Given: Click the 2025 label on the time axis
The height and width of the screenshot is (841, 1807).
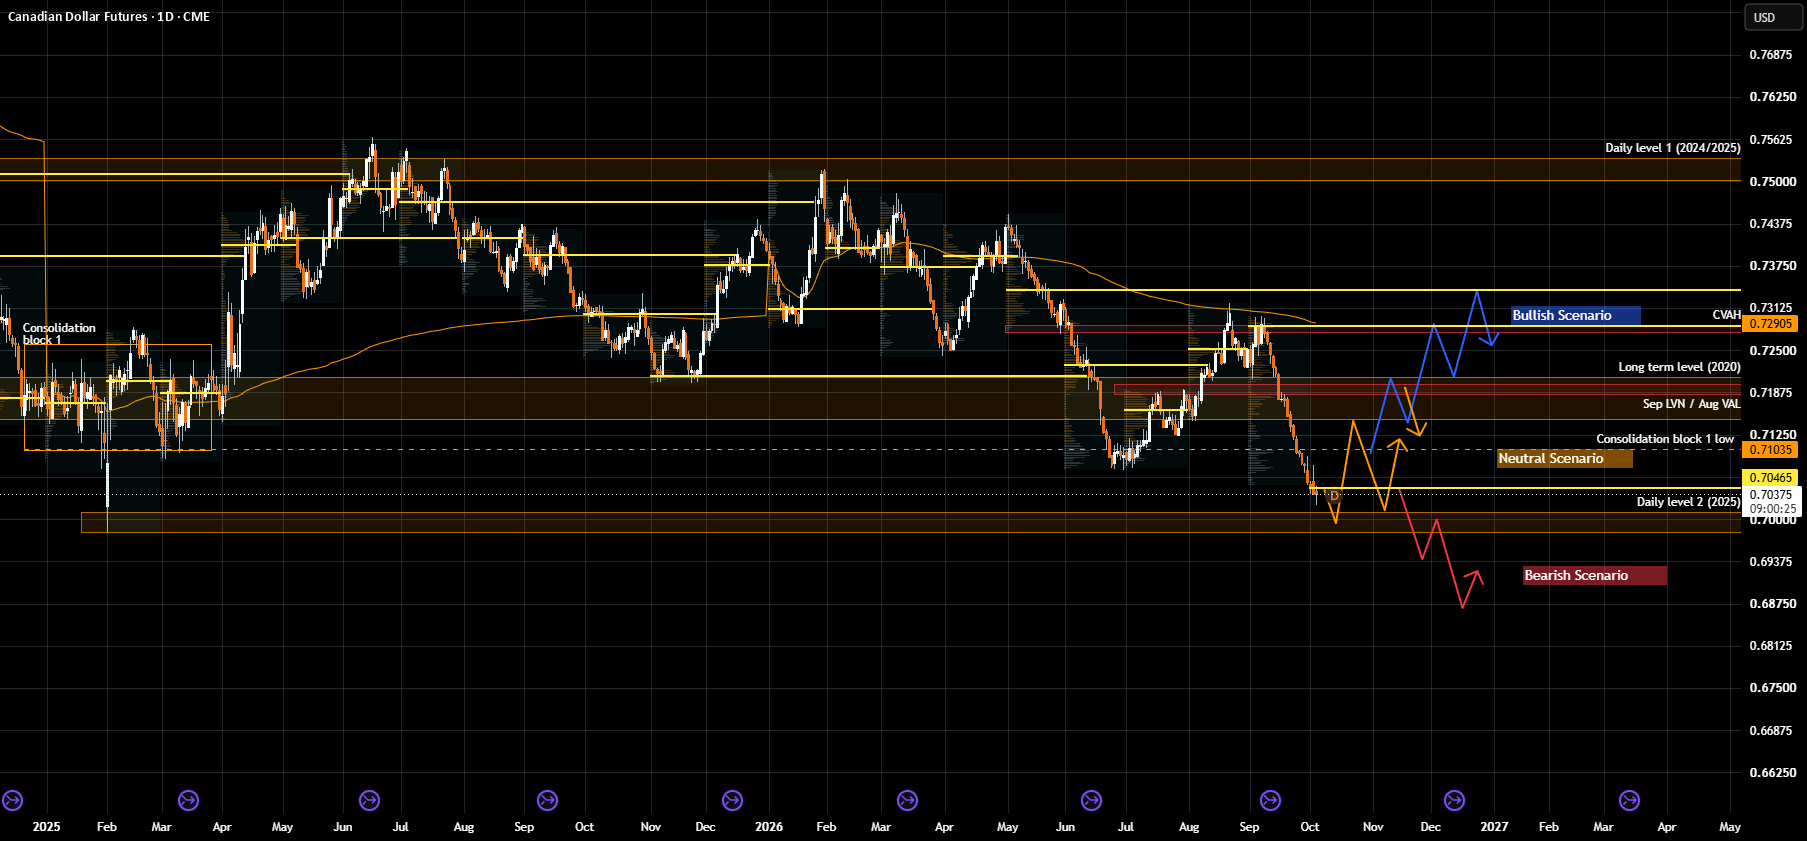Looking at the screenshot, I should [46, 827].
